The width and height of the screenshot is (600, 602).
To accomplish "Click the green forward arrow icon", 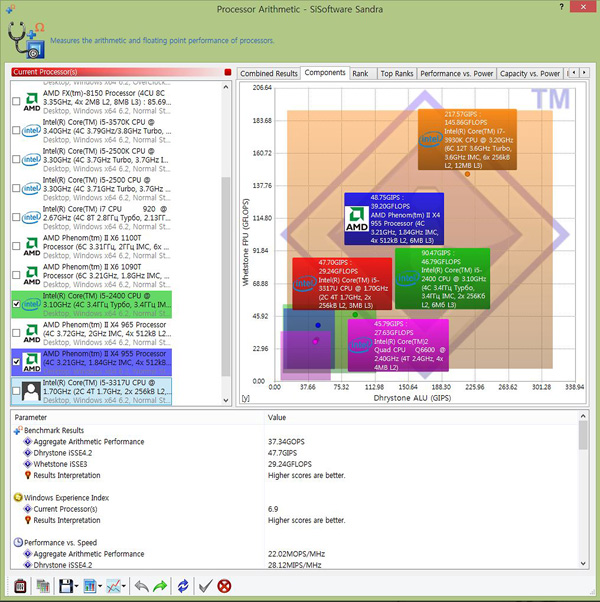I will click(x=160, y=586).
